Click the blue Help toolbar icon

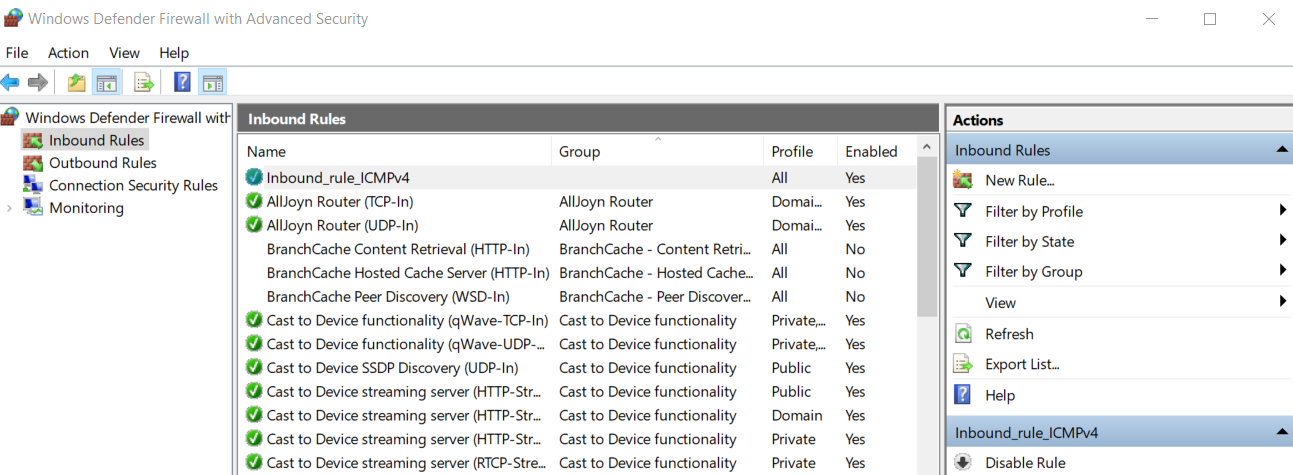pyautogui.click(x=182, y=82)
